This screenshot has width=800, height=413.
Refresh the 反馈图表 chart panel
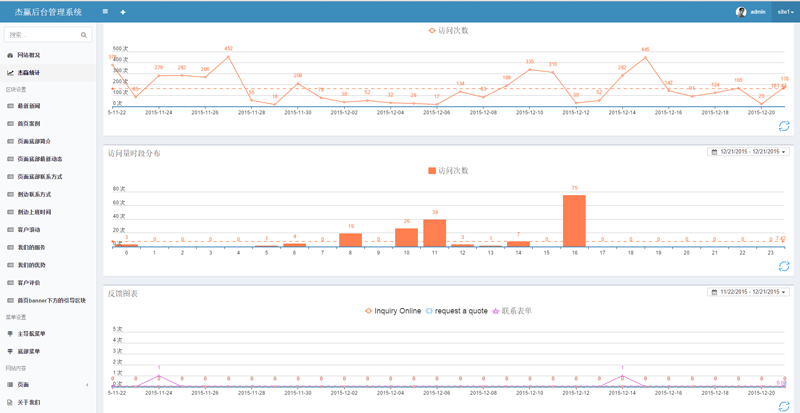pyautogui.click(x=784, y=406)
